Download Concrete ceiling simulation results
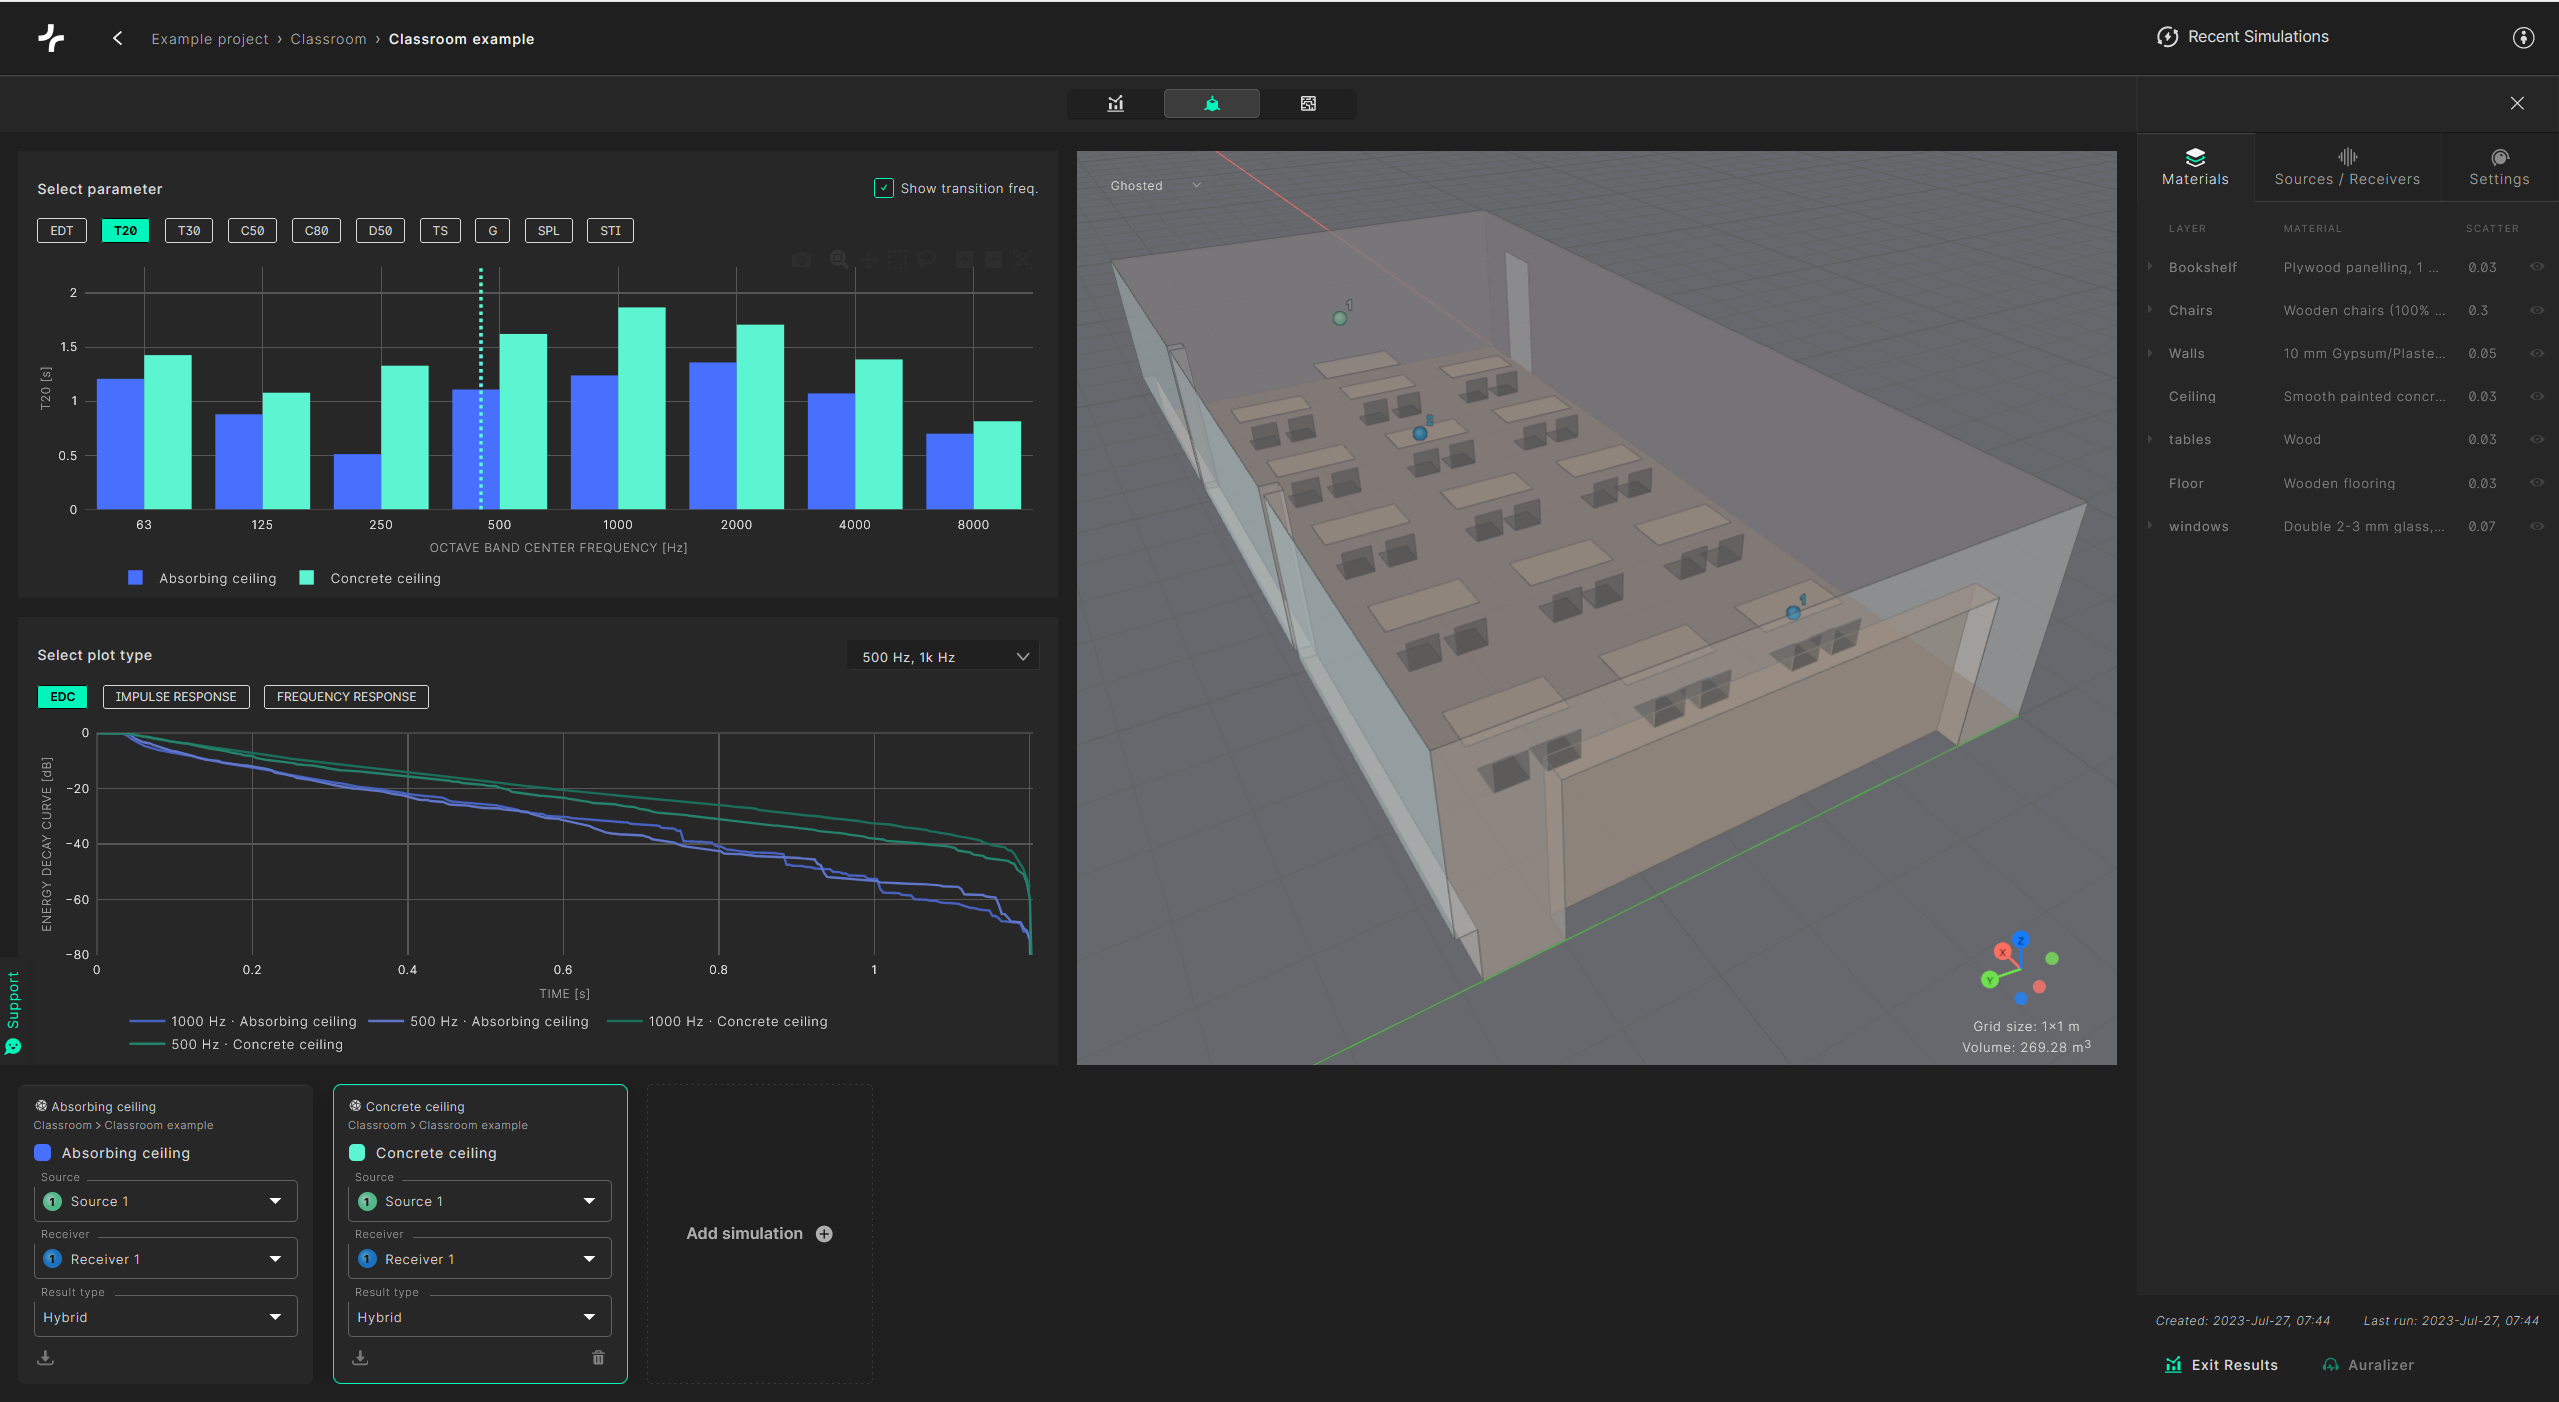 click(x=361, y=1357)
